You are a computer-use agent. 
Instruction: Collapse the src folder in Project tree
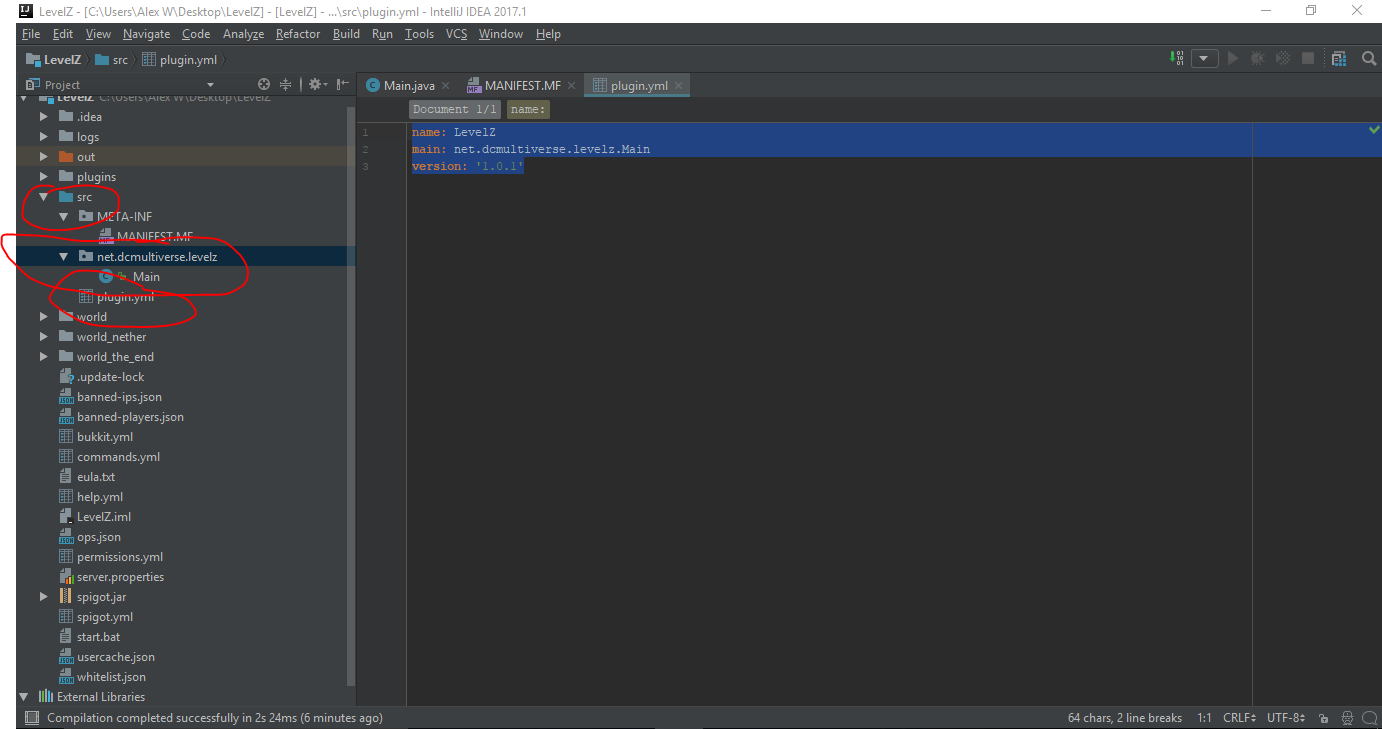tap(43, 196)
